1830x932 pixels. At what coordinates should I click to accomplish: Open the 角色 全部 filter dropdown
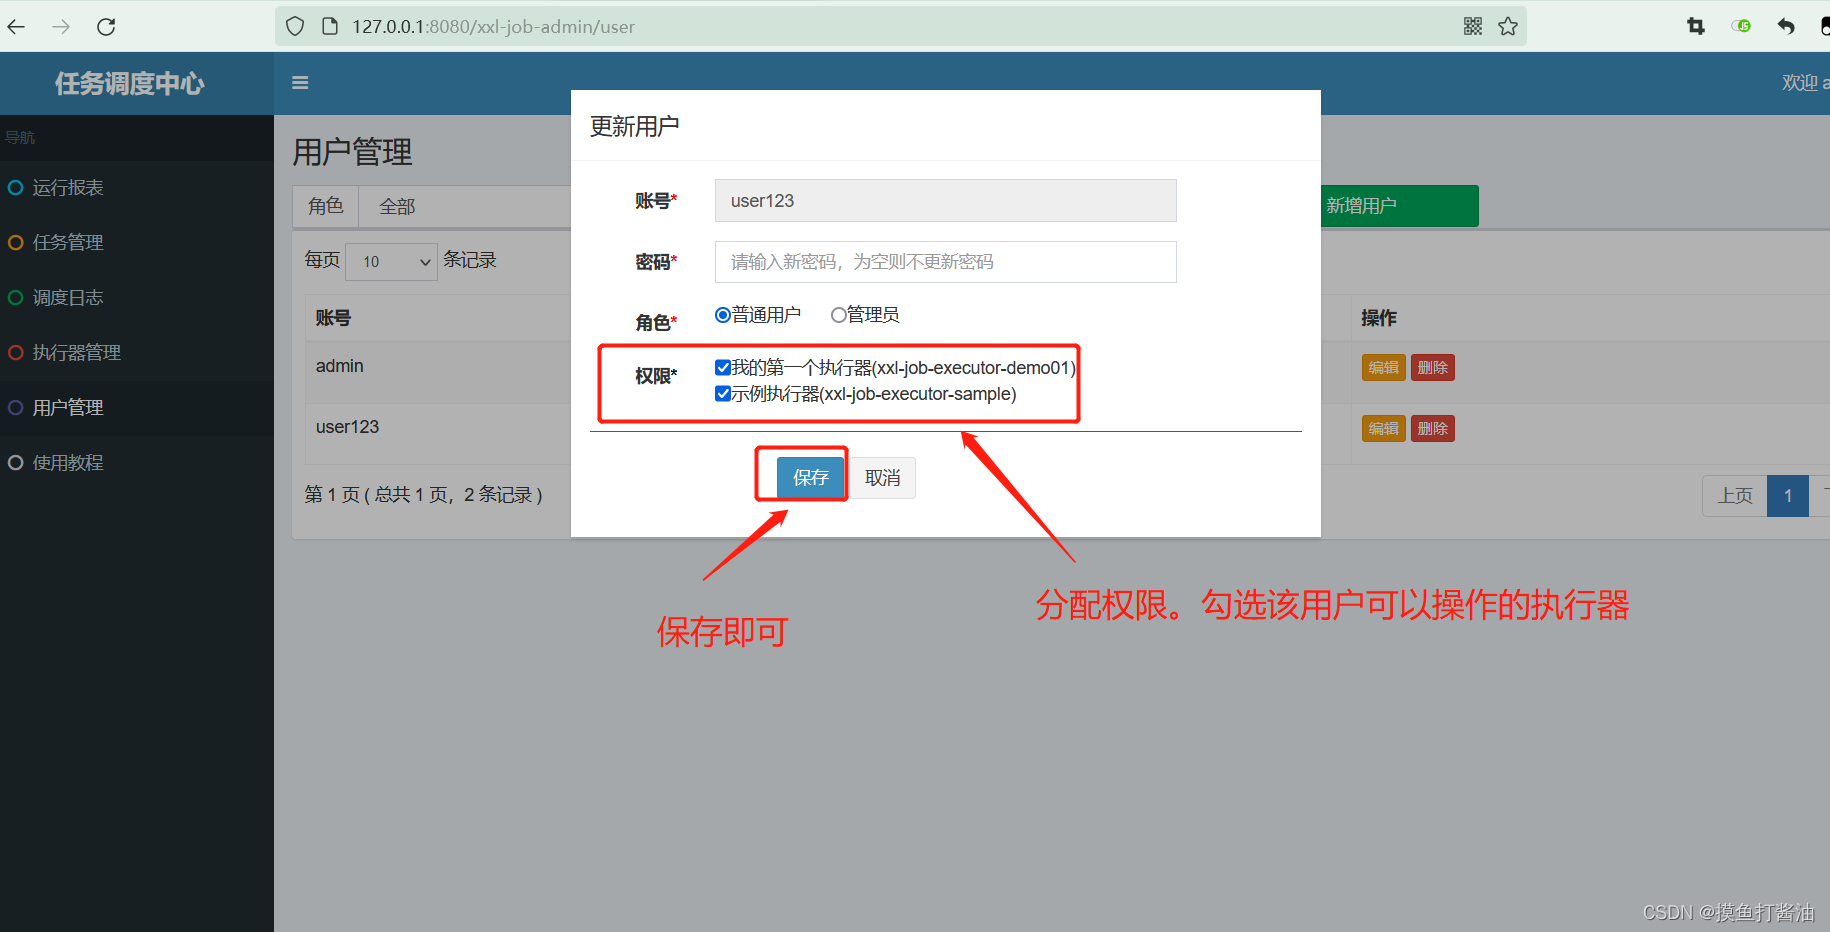(465, 206)
